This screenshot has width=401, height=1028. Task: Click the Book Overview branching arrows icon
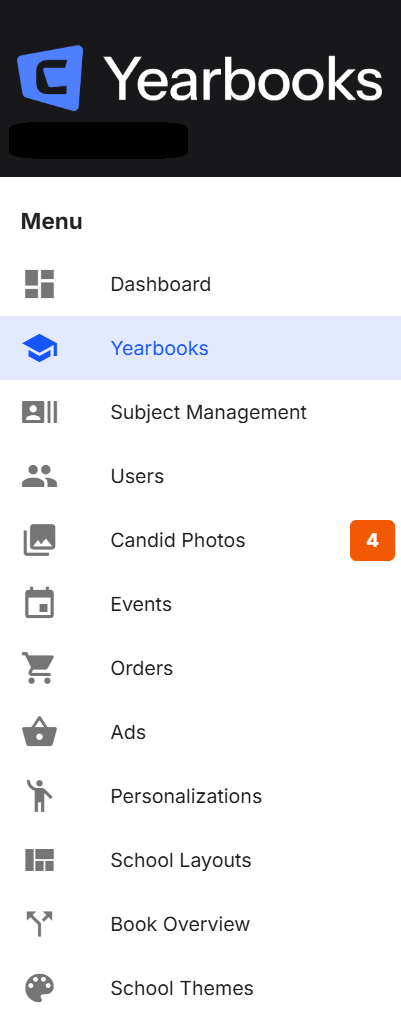coord(39,924)
